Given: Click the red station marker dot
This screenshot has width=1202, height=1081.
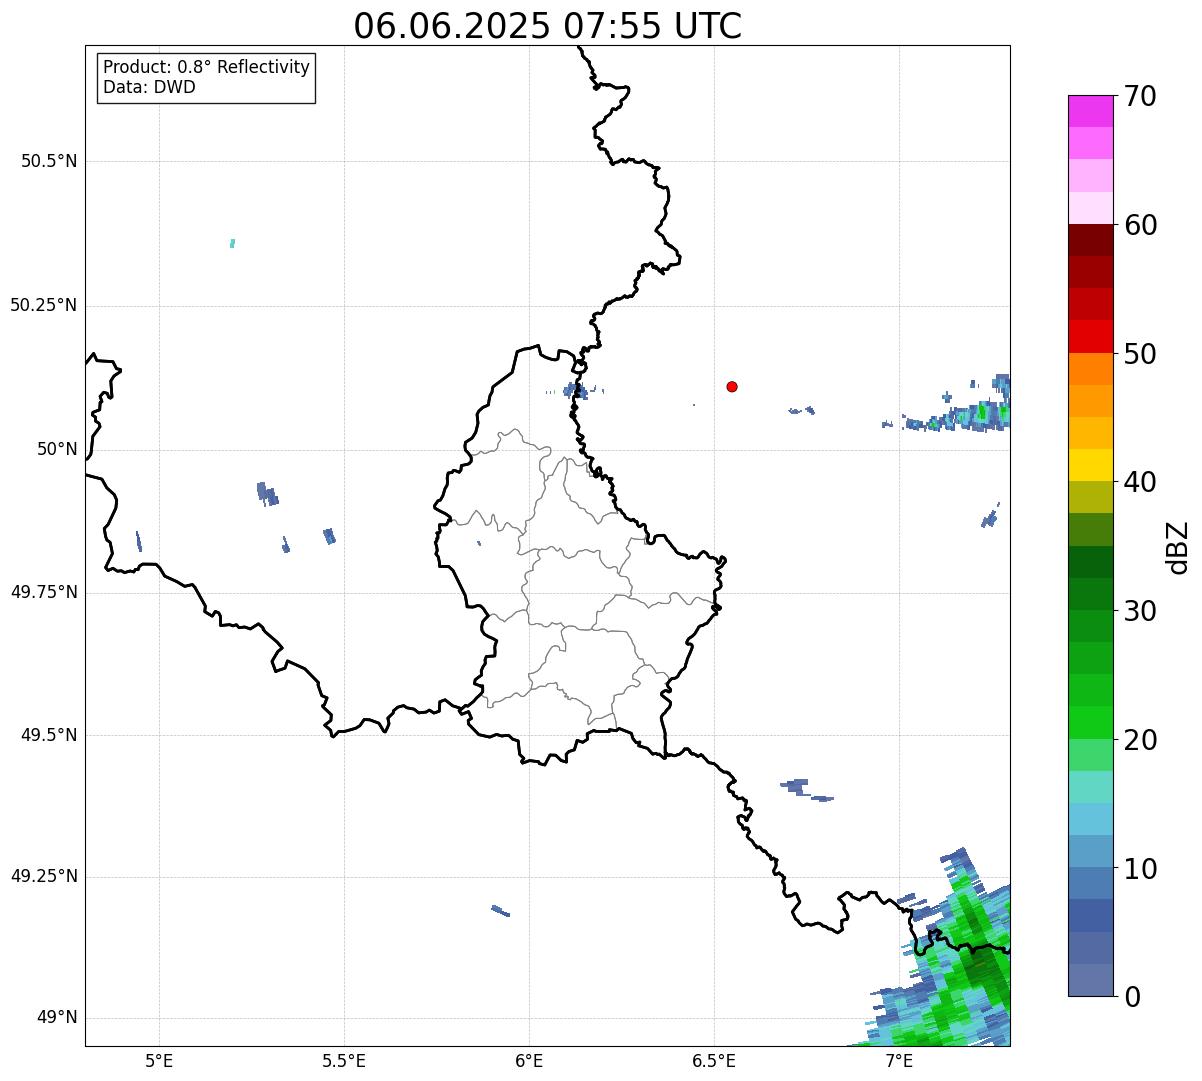Looking at the screenshot, I should pyautogui.click(x=732, y=386).
